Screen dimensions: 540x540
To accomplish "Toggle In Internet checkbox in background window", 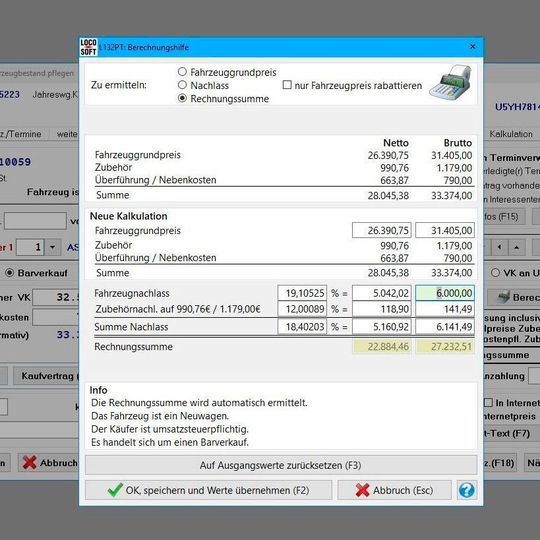I will (488, 402).
